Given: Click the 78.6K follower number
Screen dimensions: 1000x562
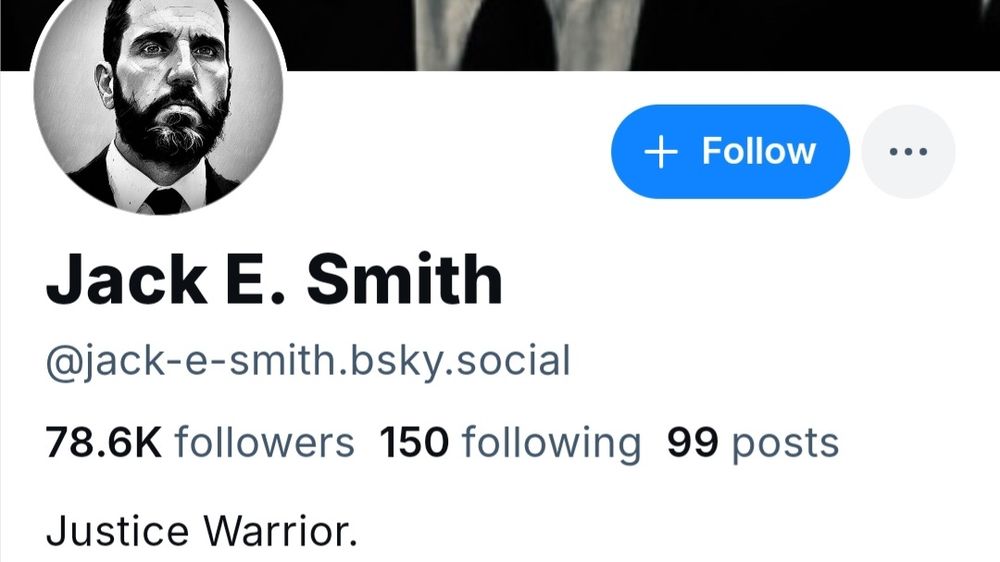Looking at the screenshot, I should [x=104, y=443].
